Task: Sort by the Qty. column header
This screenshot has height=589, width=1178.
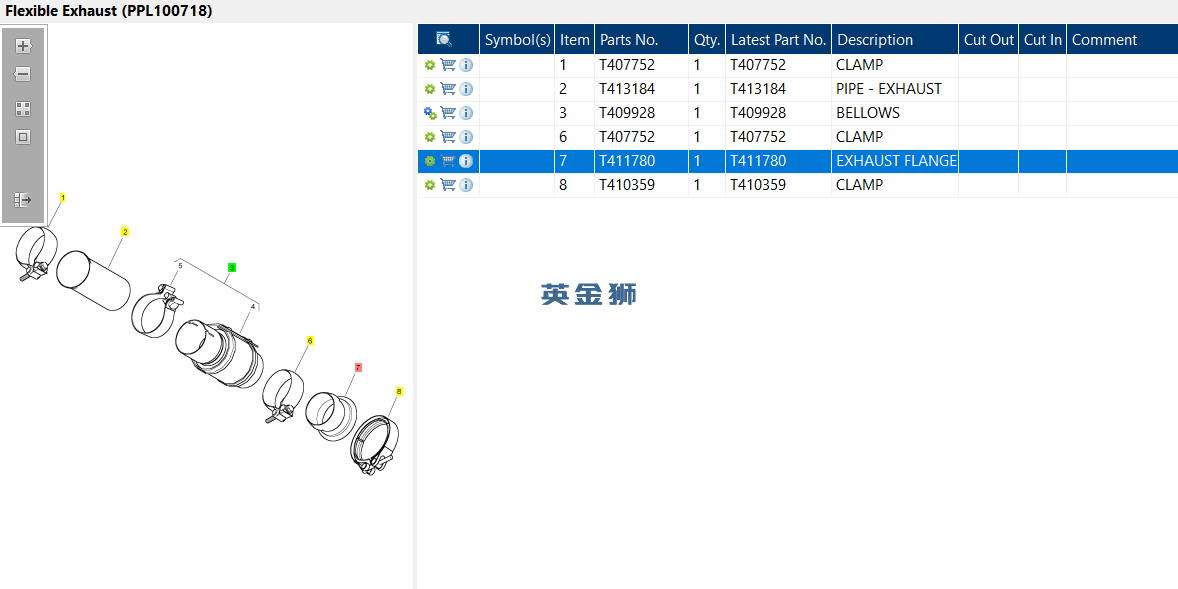Action: pyautogui.click(x=707, y=40)
